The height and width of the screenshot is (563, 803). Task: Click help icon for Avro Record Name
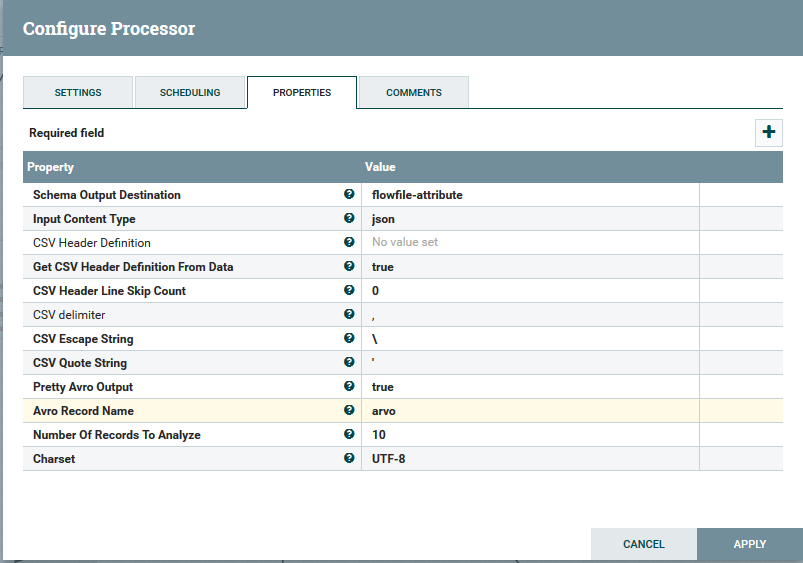click(x=349, y=410)
